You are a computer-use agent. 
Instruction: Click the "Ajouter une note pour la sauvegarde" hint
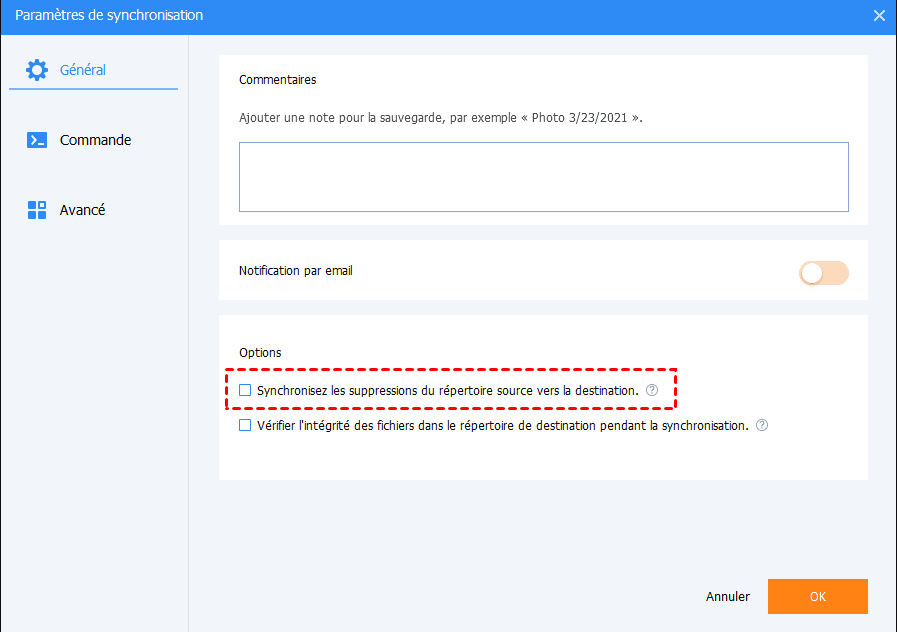tap(441, 118)
